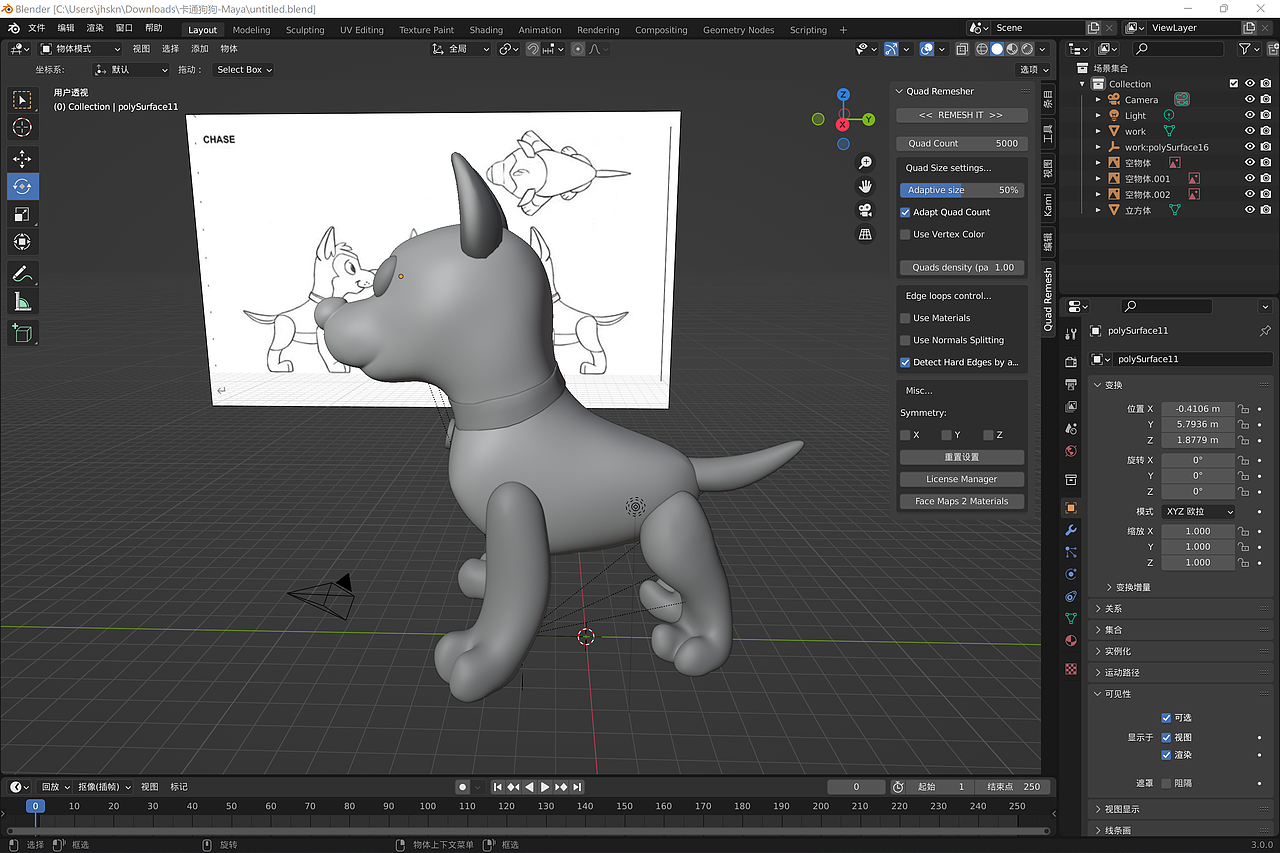Open the License Manager
Screen dimensions: 1280x853
click(962, 479)
